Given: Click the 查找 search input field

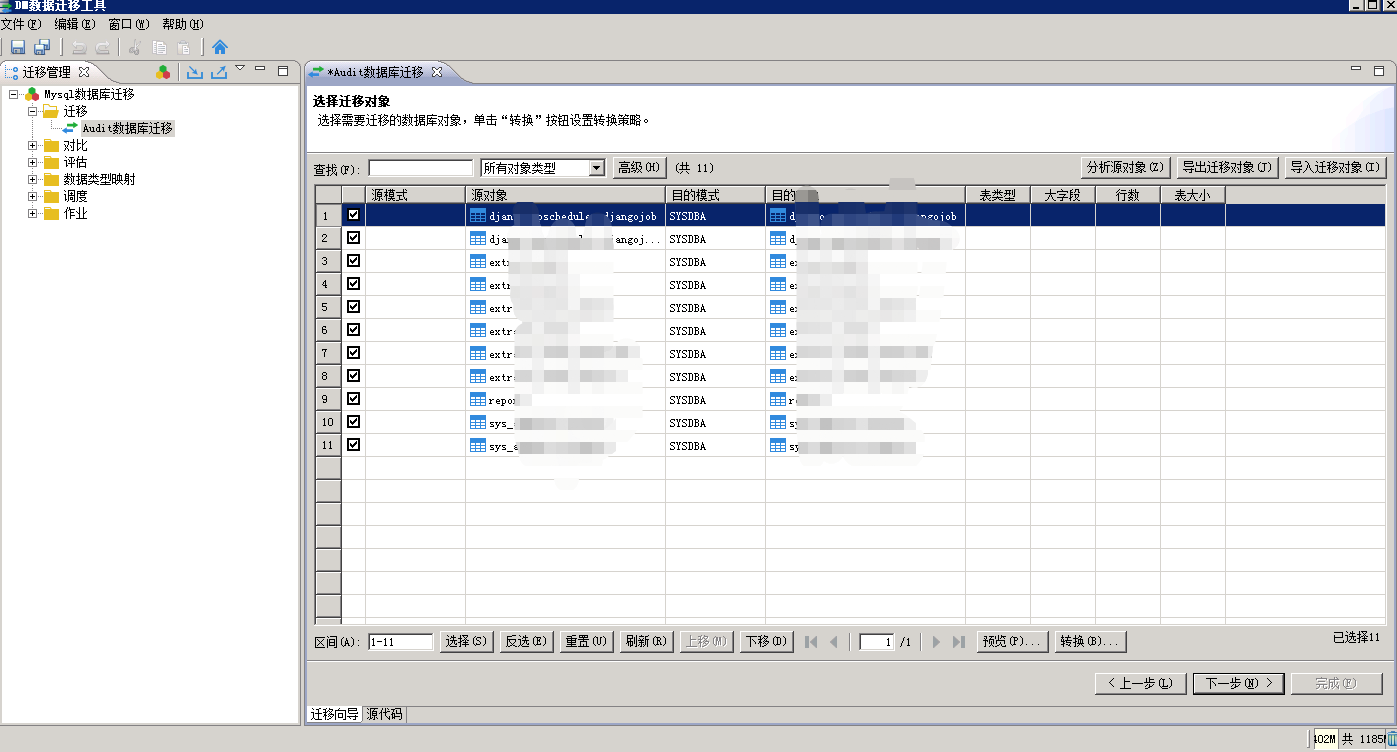Looking at the screenshot, I should tap(420, 168).
